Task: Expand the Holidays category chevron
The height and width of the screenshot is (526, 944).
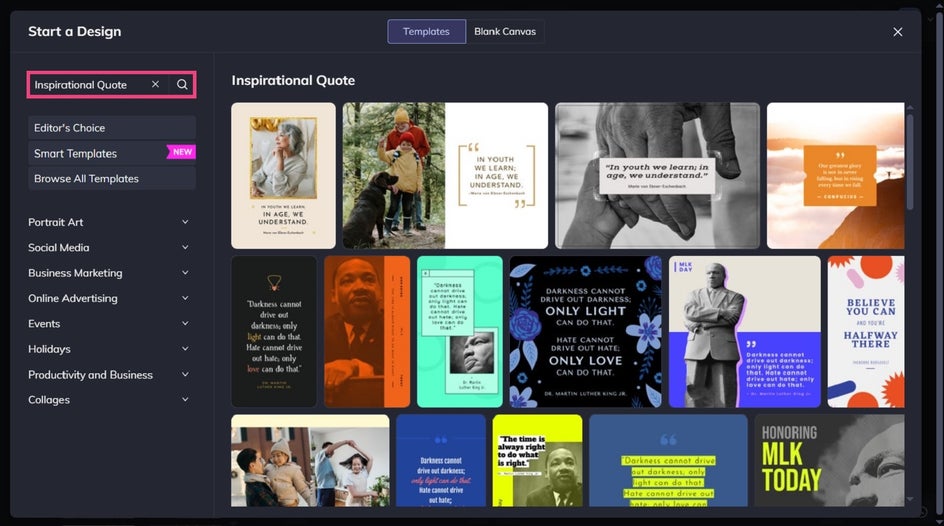Action: [185, 348]
